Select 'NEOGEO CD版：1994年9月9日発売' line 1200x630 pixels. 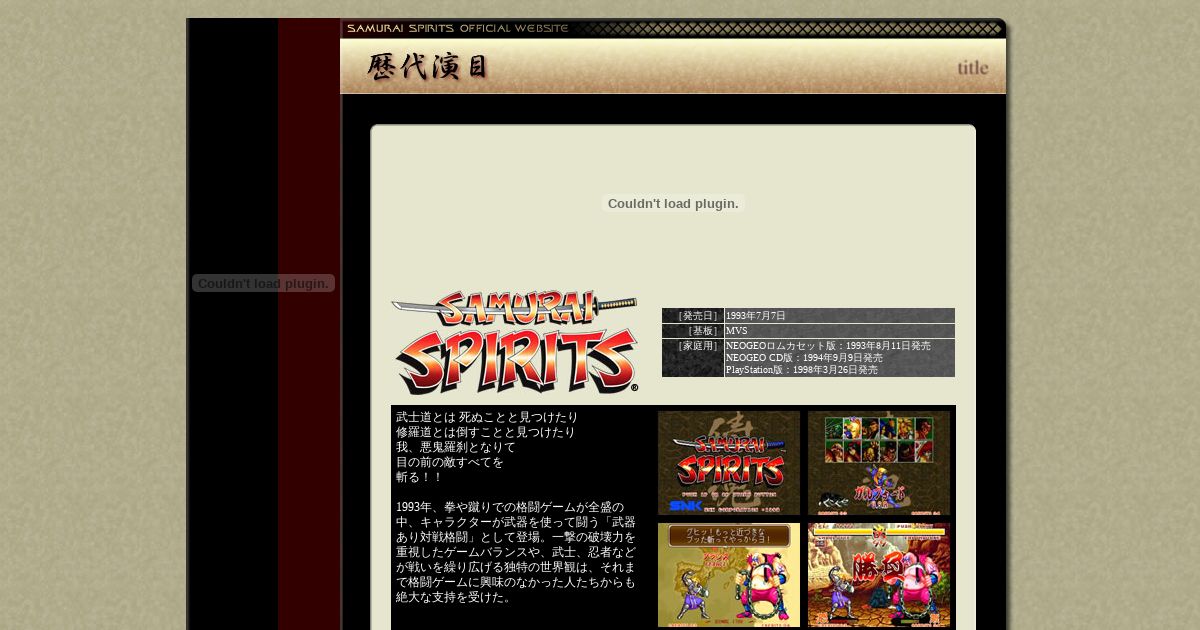click(x=804, y=358)
